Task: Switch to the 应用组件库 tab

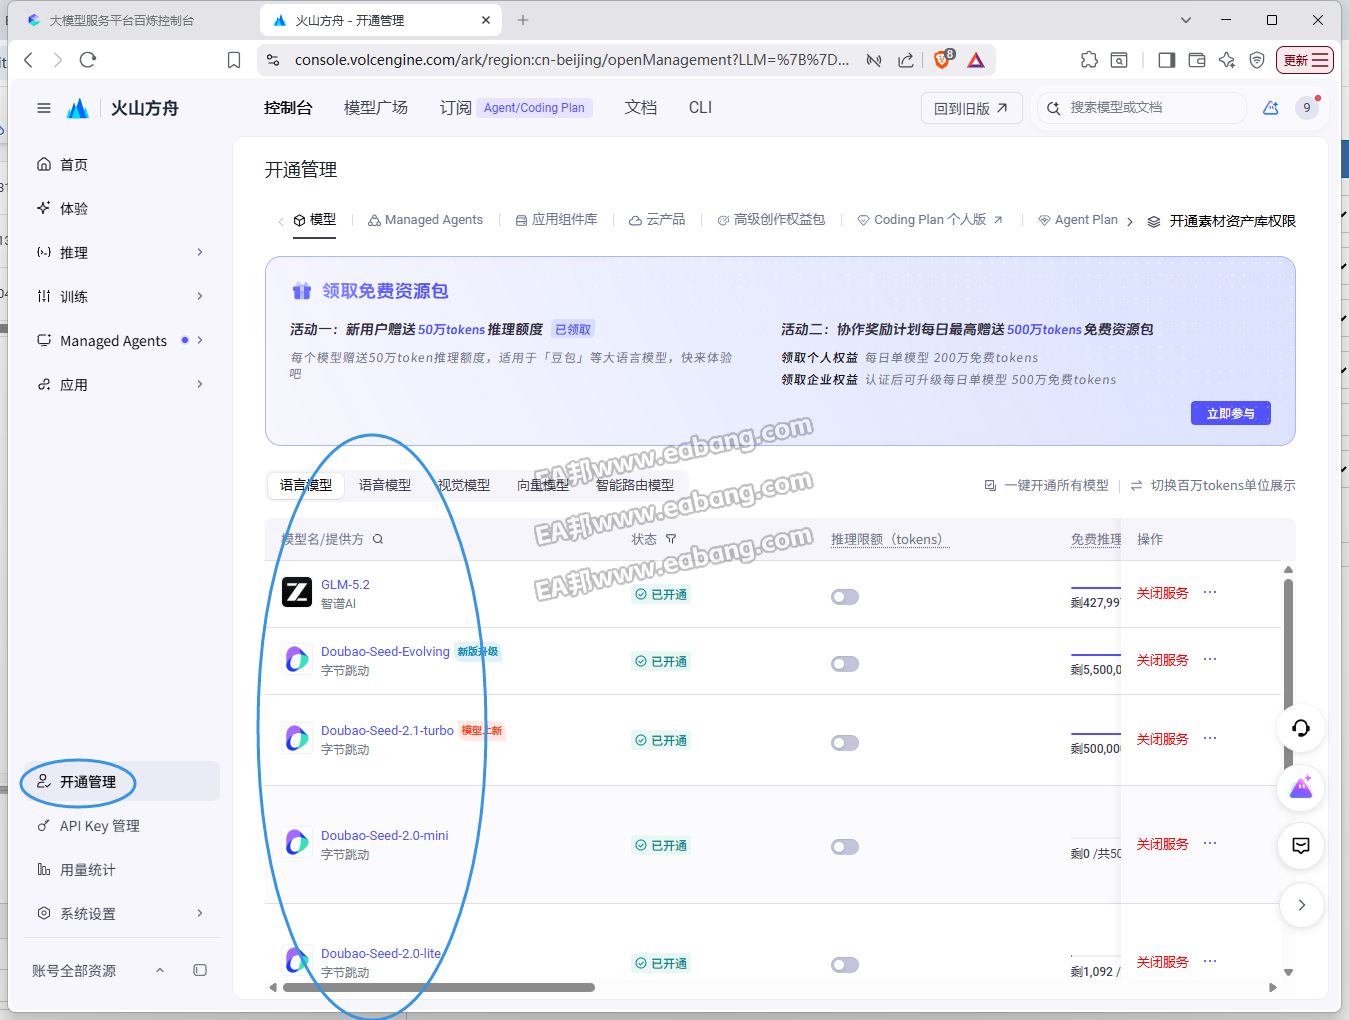Action: [556, 220]
